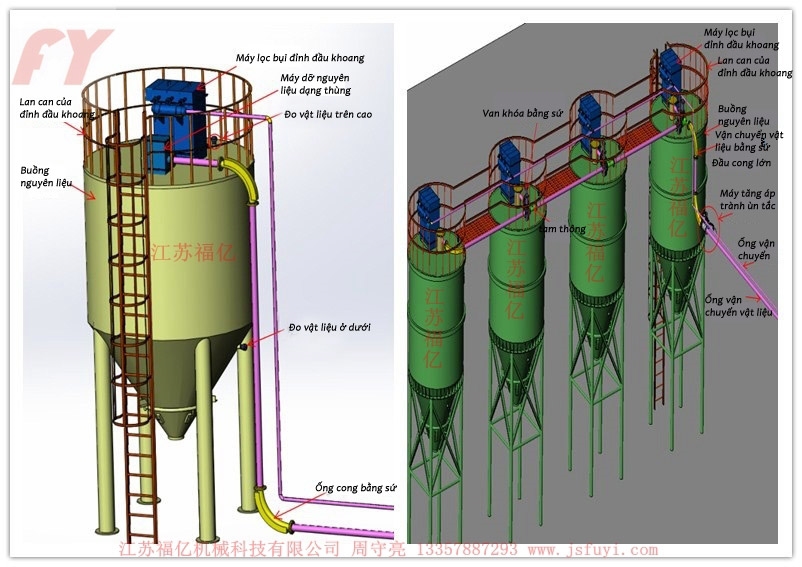Select 'Vận chuyển vật liệu bằng sứ' label
802x567 pixels.
click(x=749, y=141)
